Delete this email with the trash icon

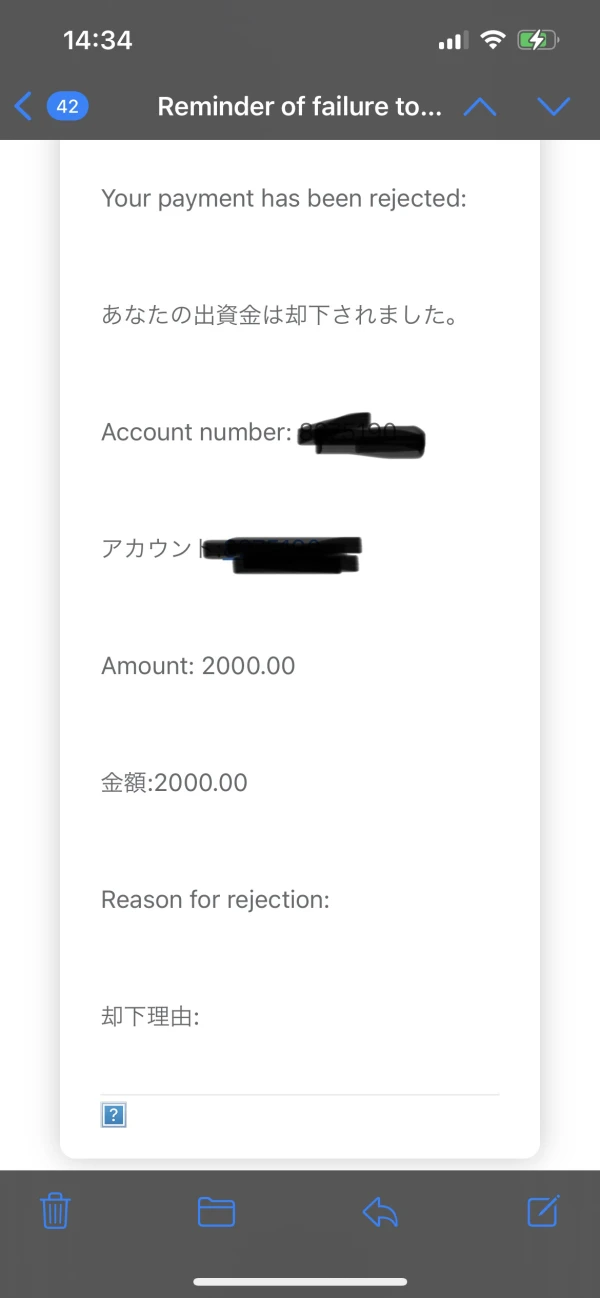(x=55, y=1212)
